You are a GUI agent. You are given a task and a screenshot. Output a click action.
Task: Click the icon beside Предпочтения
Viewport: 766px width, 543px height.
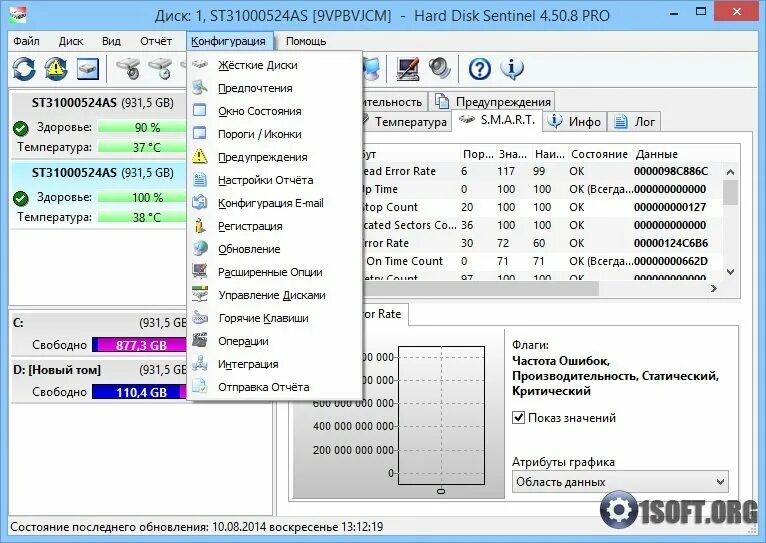point(200,87)
